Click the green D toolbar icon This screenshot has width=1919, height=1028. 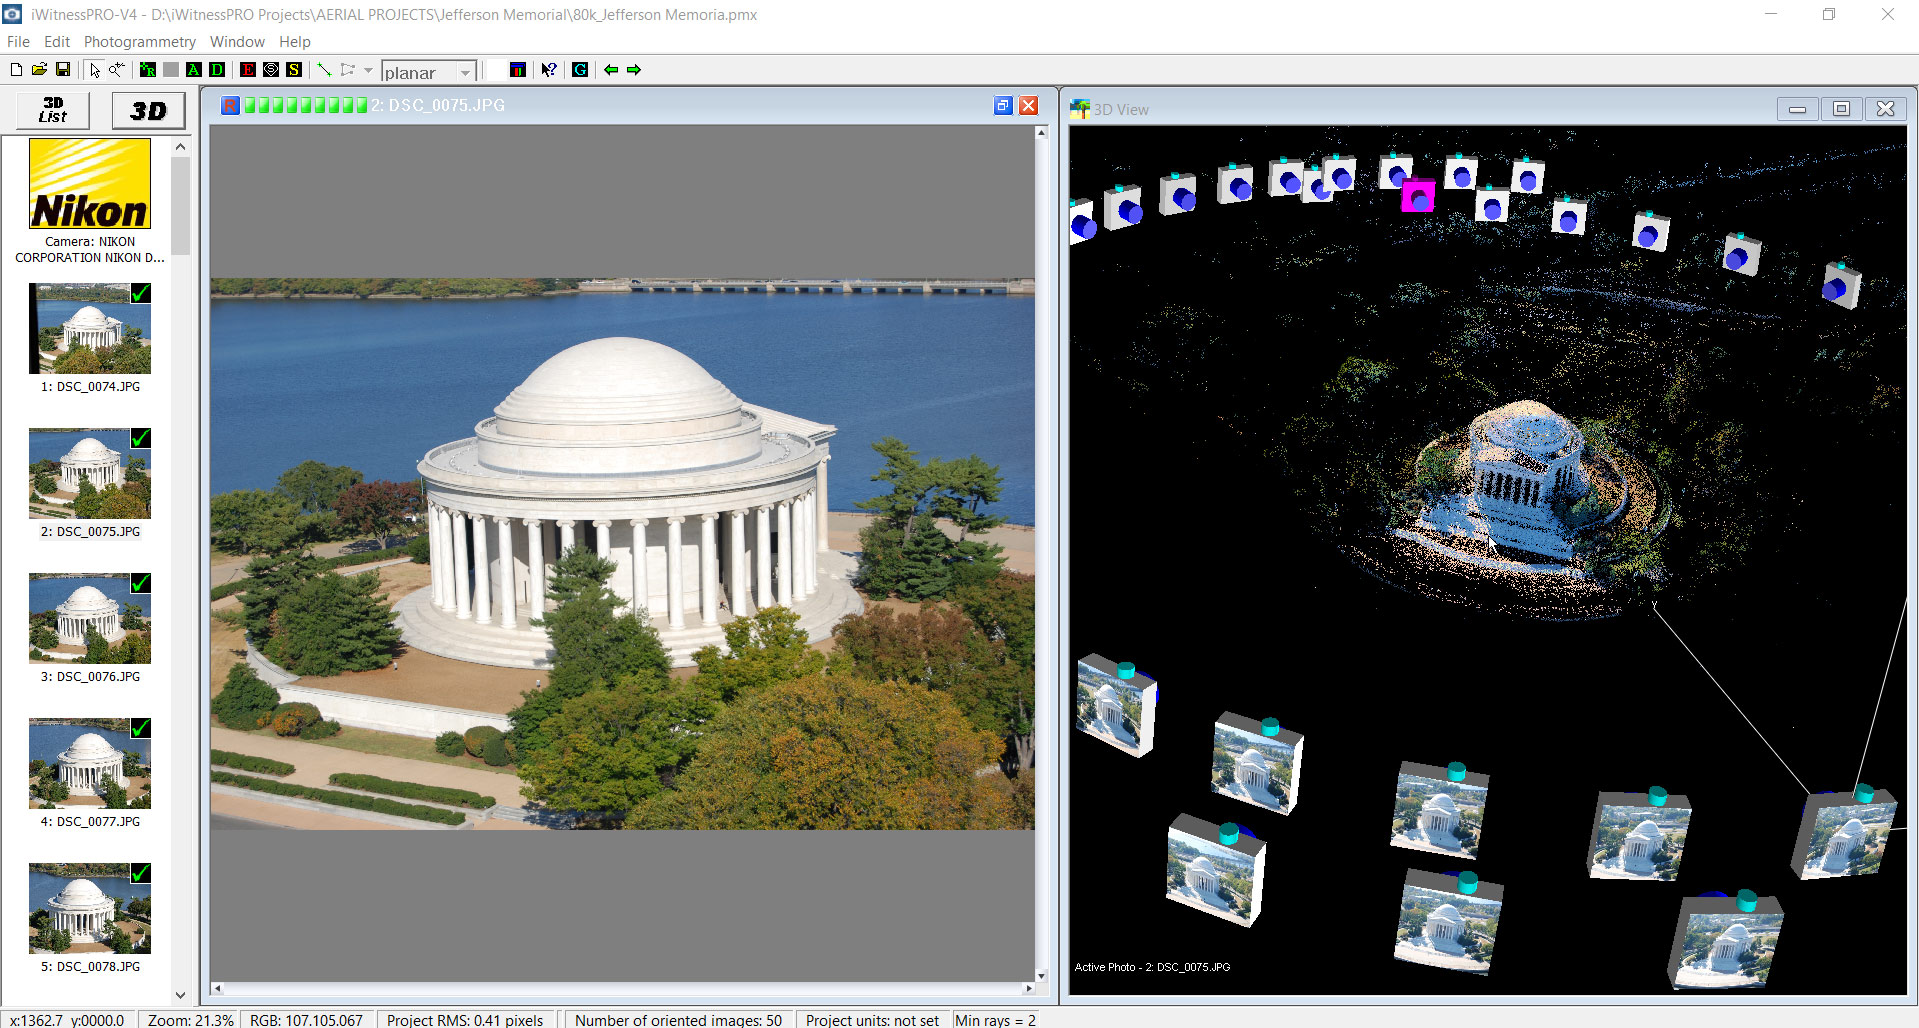click(x=217, y=70)
